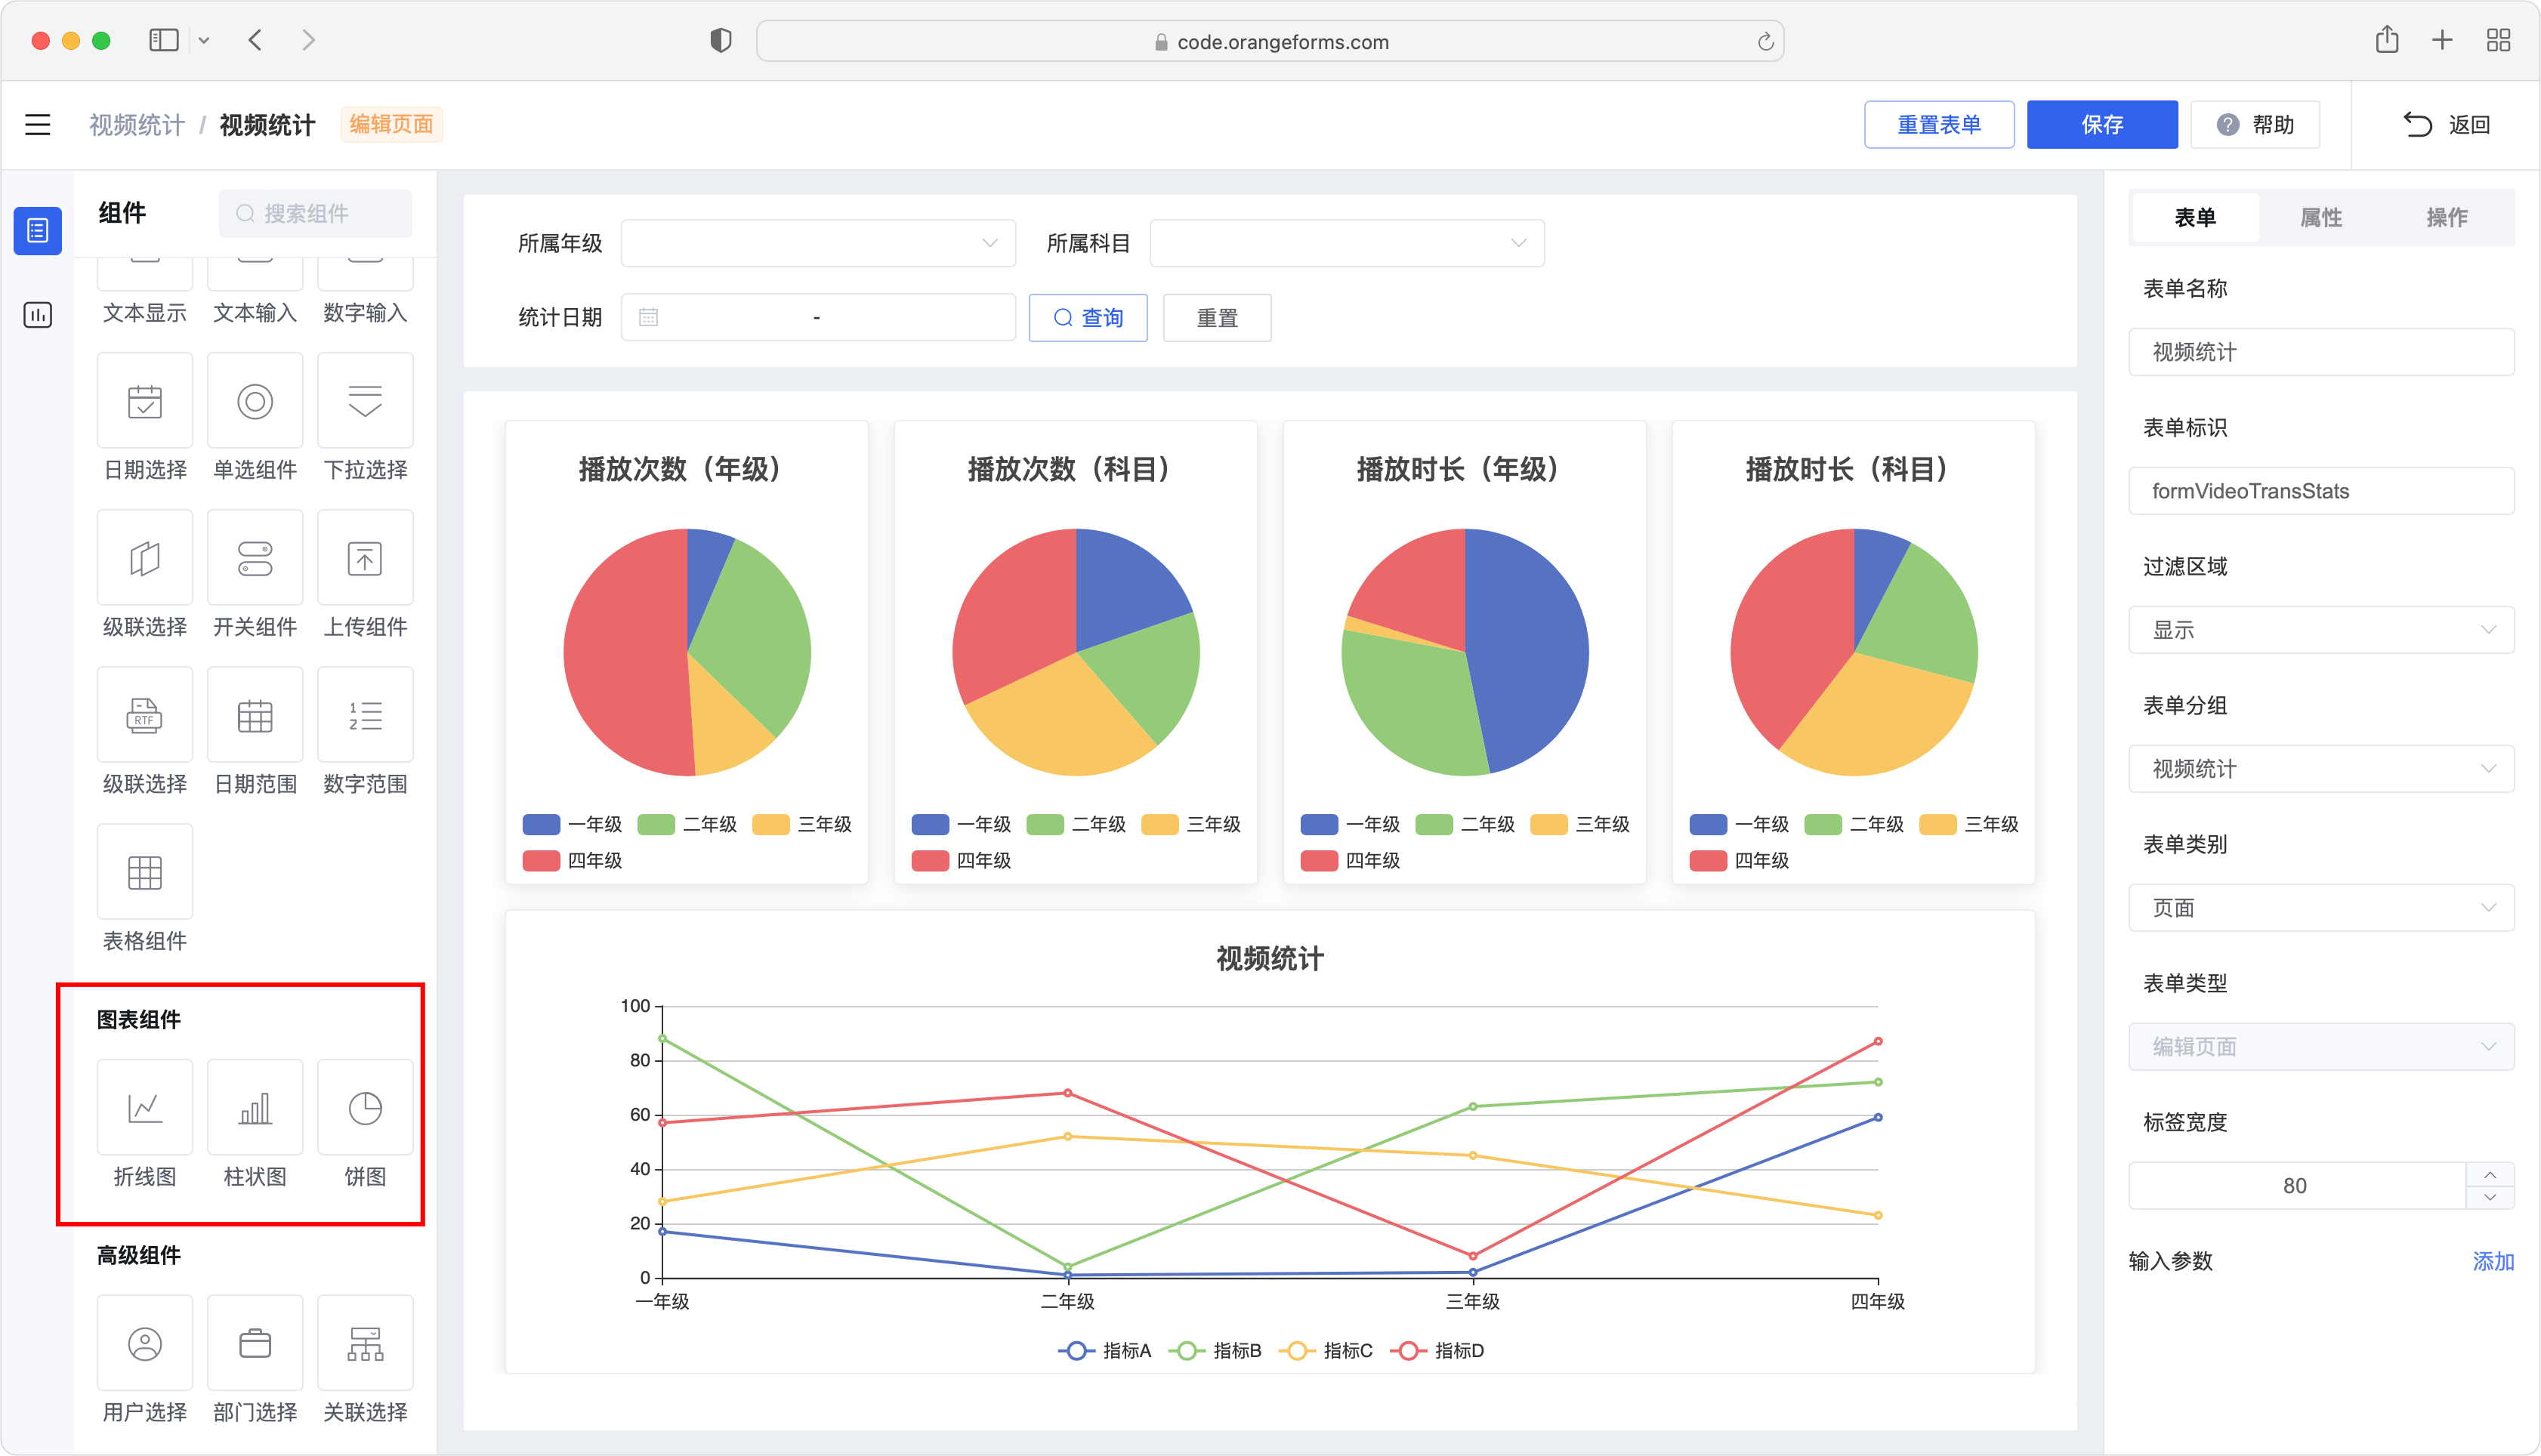This screenshot has width=2541, height=1456.
Task: Pick the 关联选择 relation select icon
Action: [x=365, y=1343]
